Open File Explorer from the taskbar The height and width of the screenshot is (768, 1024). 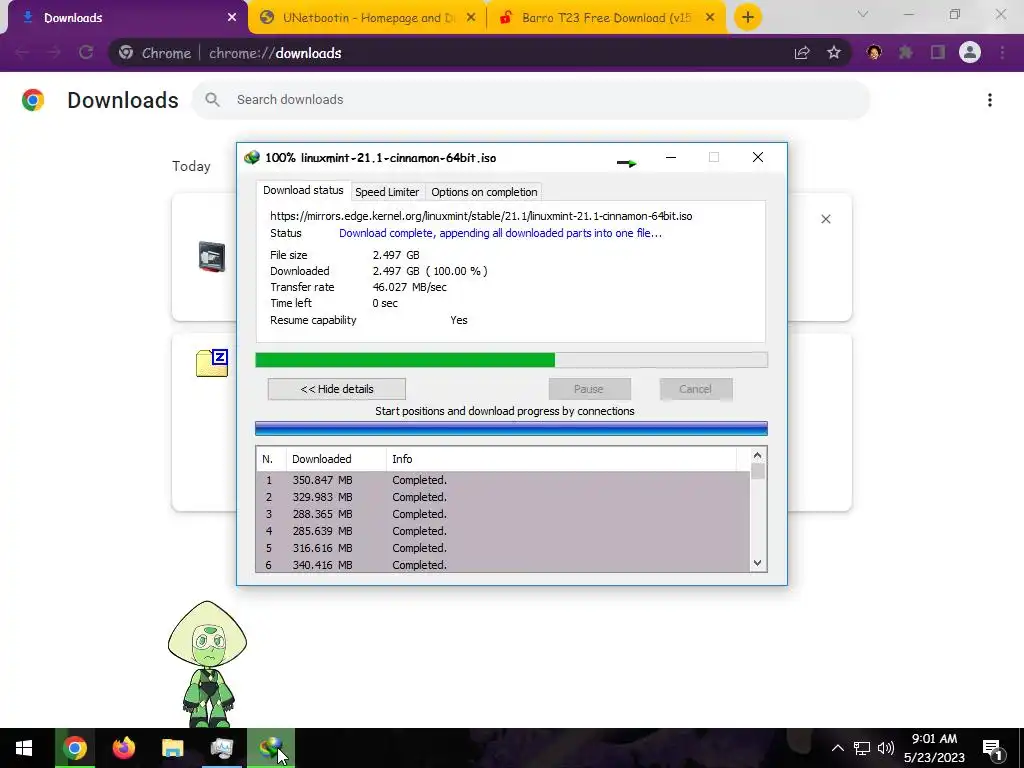(172, 748)
